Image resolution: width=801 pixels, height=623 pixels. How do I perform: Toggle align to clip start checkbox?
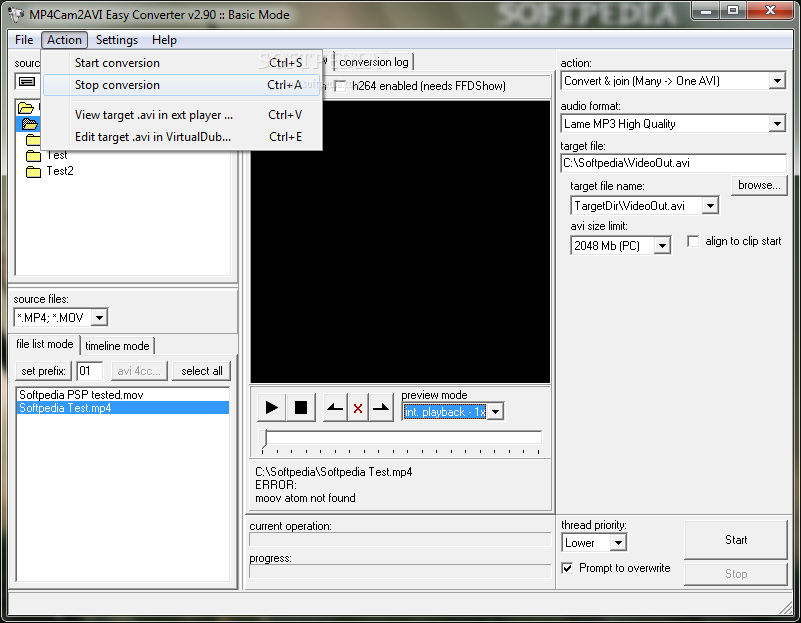(693, 241)
